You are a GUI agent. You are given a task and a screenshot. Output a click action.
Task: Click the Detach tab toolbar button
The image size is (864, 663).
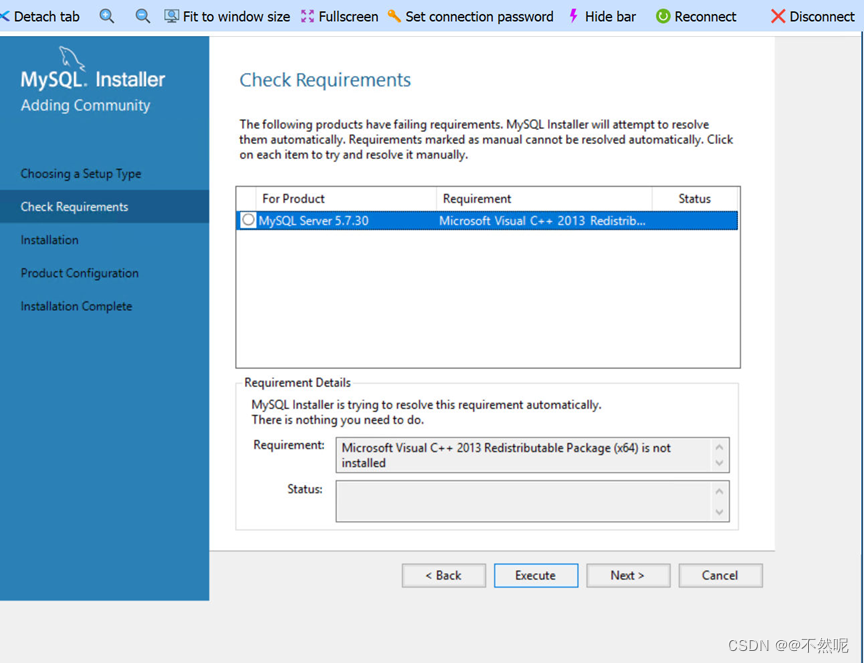(x=40, y=17)
